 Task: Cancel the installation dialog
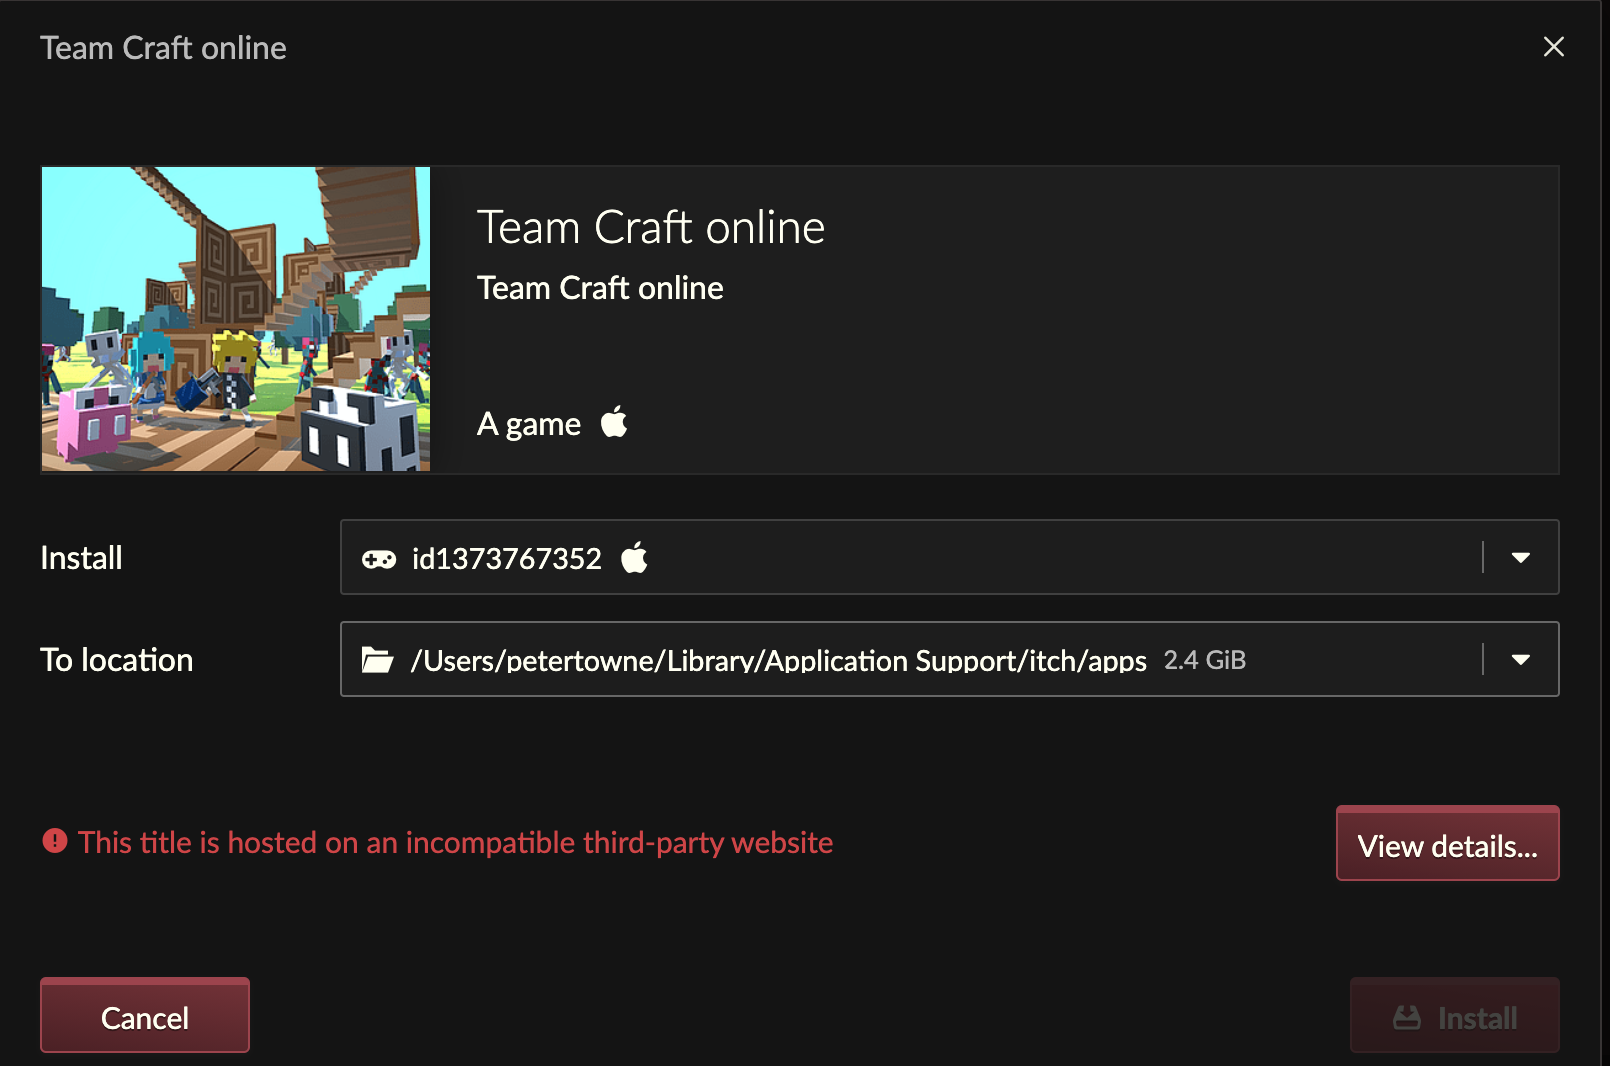(145, 1016)
